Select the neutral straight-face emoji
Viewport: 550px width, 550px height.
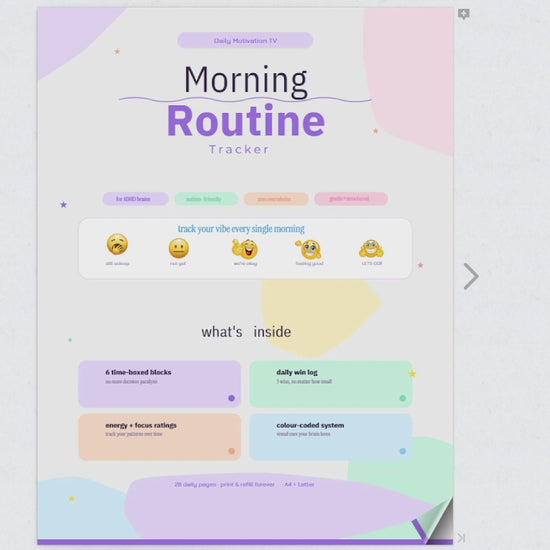[179, 248]
